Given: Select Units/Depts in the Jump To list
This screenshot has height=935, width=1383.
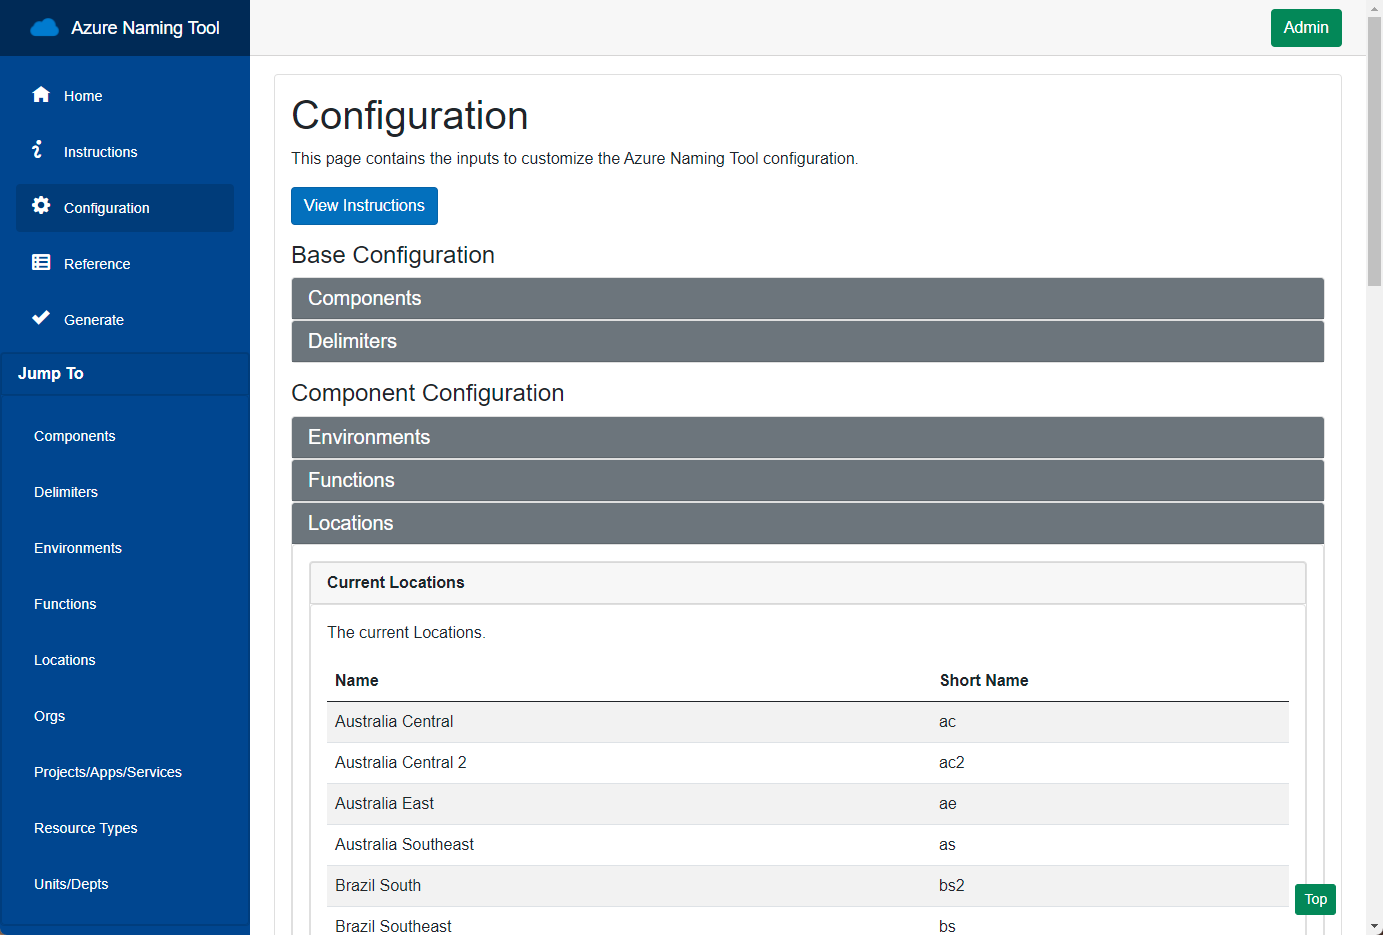Looking at the screenshot, I should pyautogui.click(x=71, y=884).
